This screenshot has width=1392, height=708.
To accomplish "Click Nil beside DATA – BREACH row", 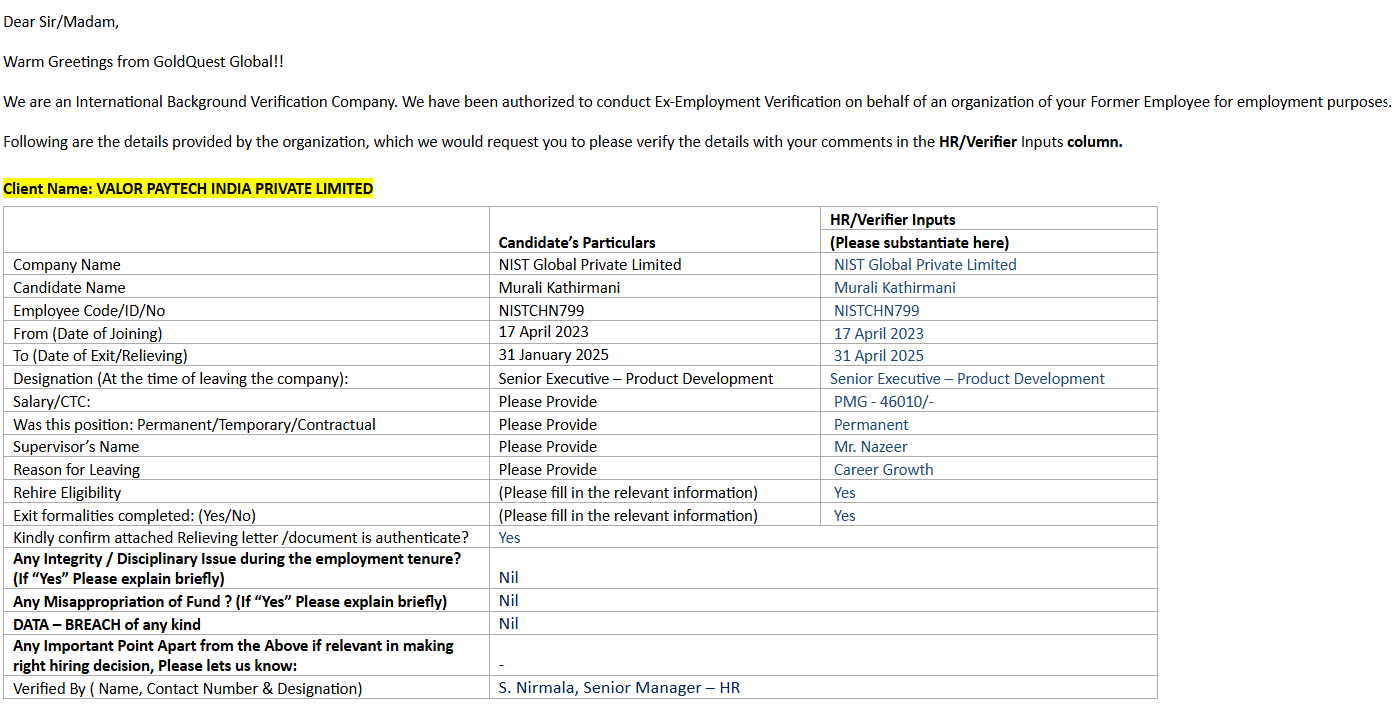I will [x=509, y=624].
